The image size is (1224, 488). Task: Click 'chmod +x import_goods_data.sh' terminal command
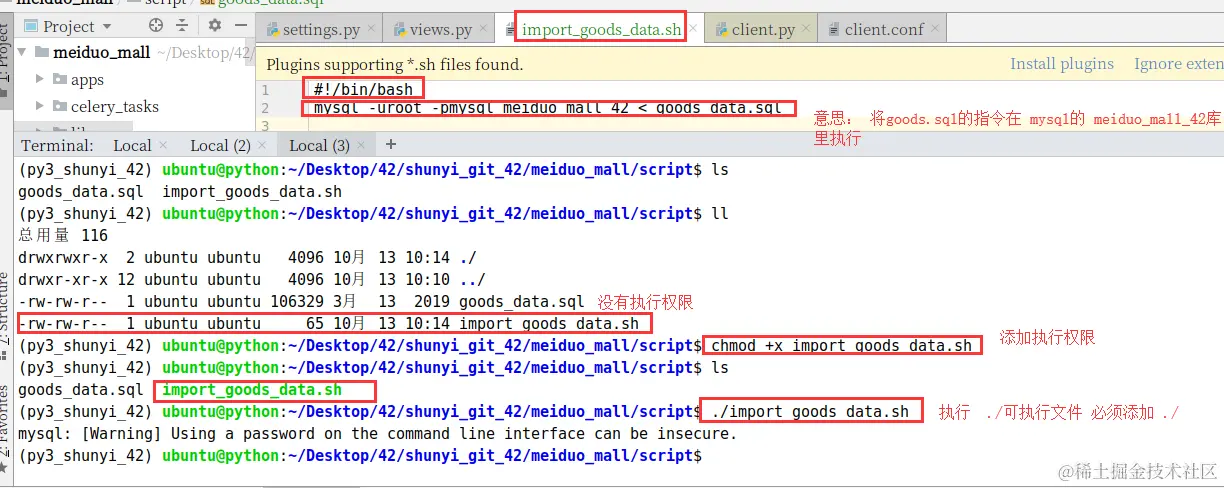(x=841, y=346)
